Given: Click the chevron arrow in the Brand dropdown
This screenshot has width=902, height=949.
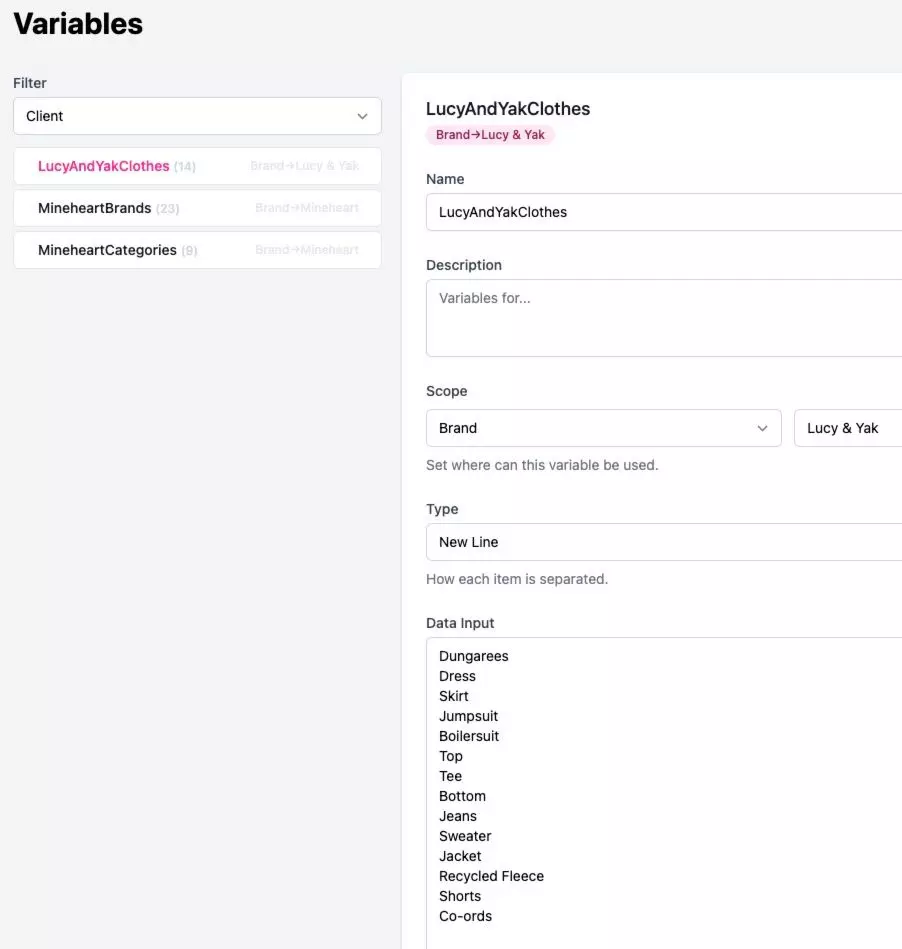Looking at the screenshot, I should tap(762, 429).
